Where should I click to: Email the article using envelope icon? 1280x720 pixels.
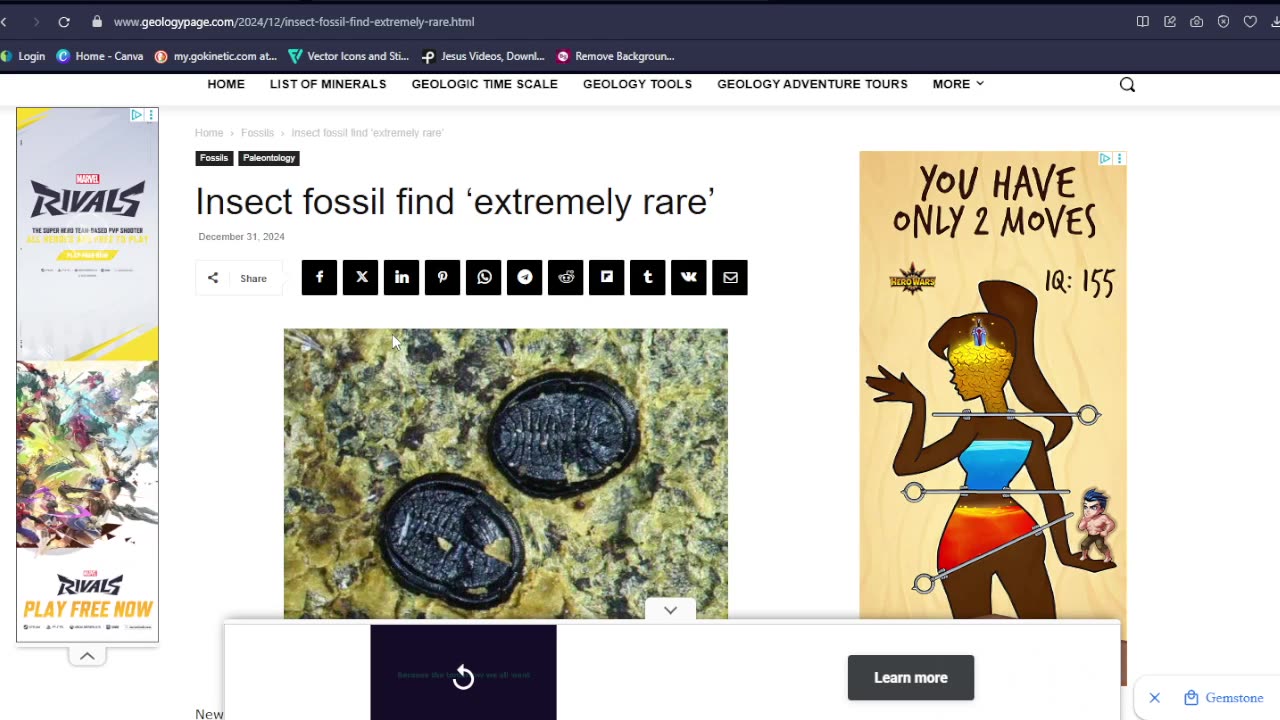pyautogui.click(x=730, y=278)
